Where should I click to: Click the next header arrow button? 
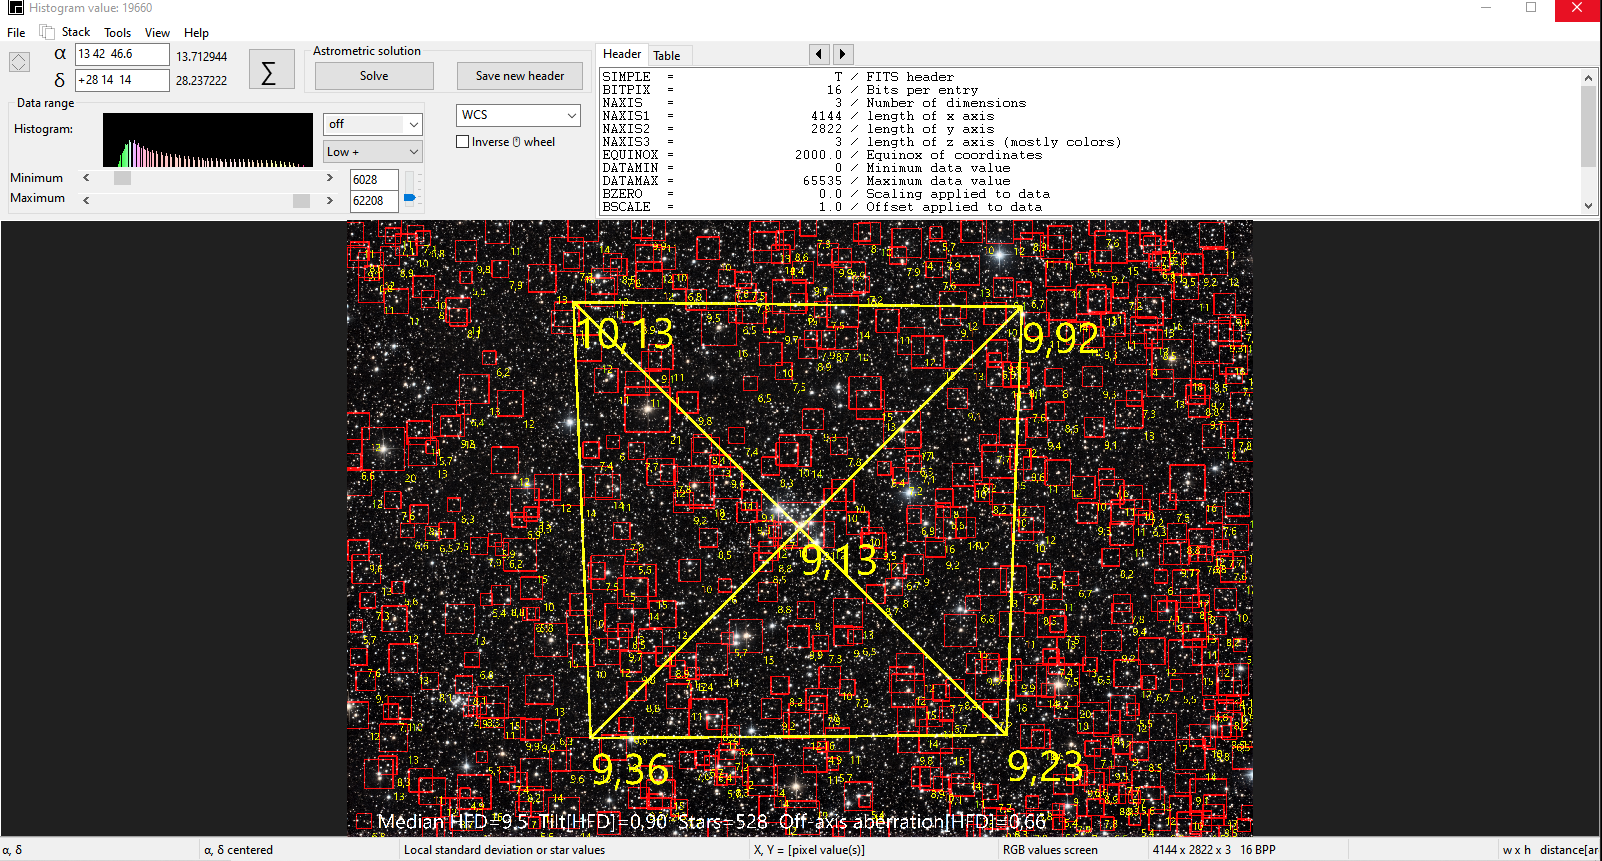tap(842, 54)
